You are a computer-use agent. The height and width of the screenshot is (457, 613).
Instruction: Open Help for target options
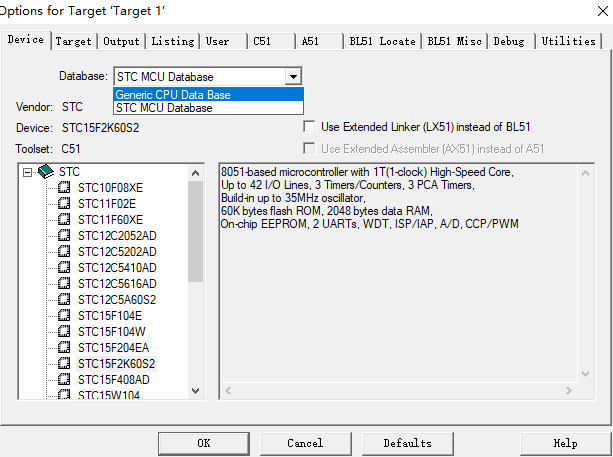point(565,443)
